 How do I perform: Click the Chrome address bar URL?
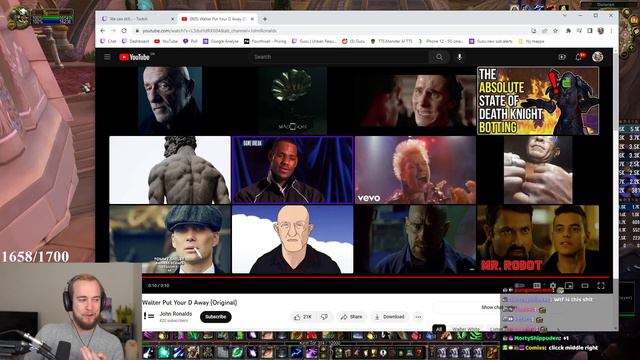(x=209, y=31)
